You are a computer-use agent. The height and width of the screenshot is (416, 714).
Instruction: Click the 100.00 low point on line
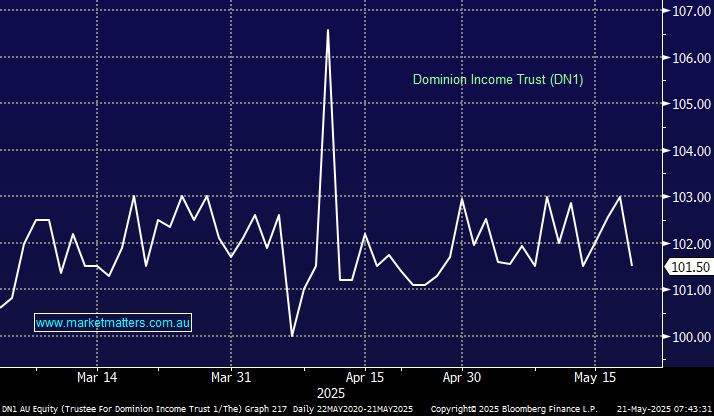tap(292, 336)
